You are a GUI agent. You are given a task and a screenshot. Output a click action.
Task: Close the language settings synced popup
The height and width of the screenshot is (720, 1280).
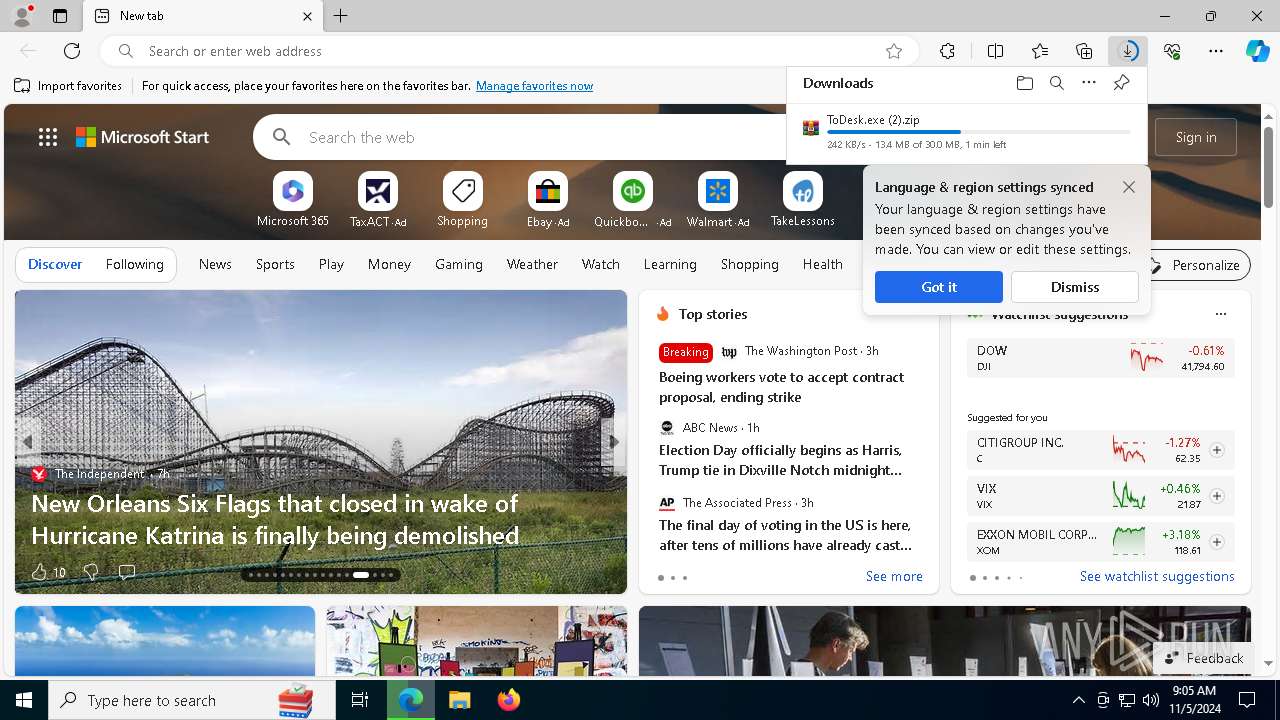point(1129,187)
